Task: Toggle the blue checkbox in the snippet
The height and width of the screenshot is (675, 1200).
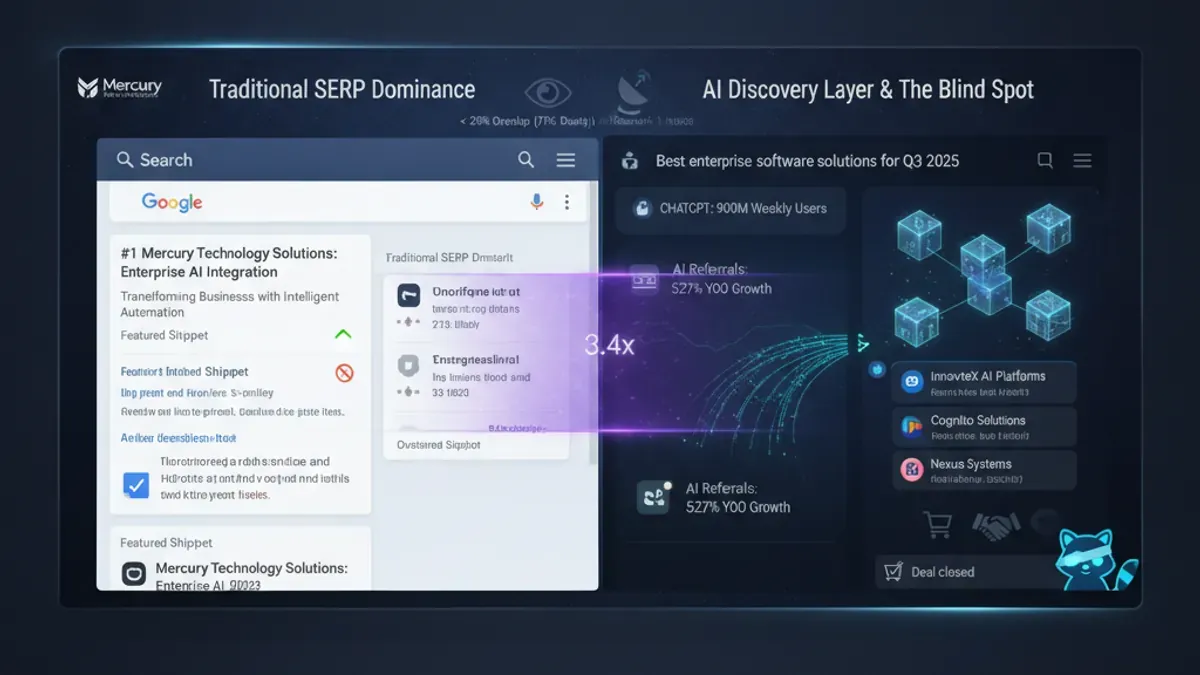Action: click(135, 485)
